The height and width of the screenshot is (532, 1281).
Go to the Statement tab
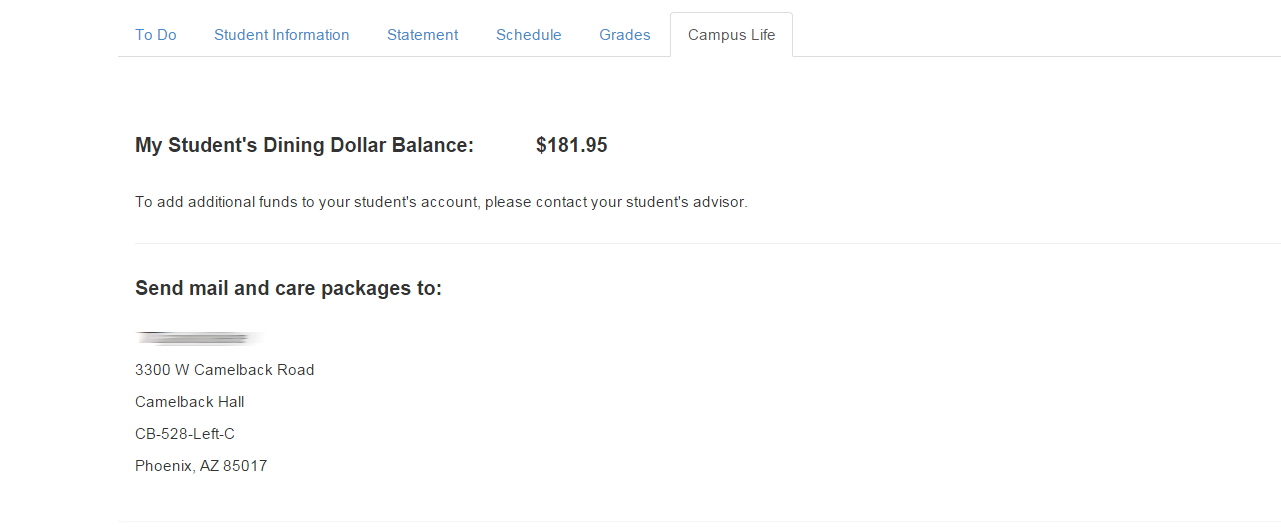[423, 35]
